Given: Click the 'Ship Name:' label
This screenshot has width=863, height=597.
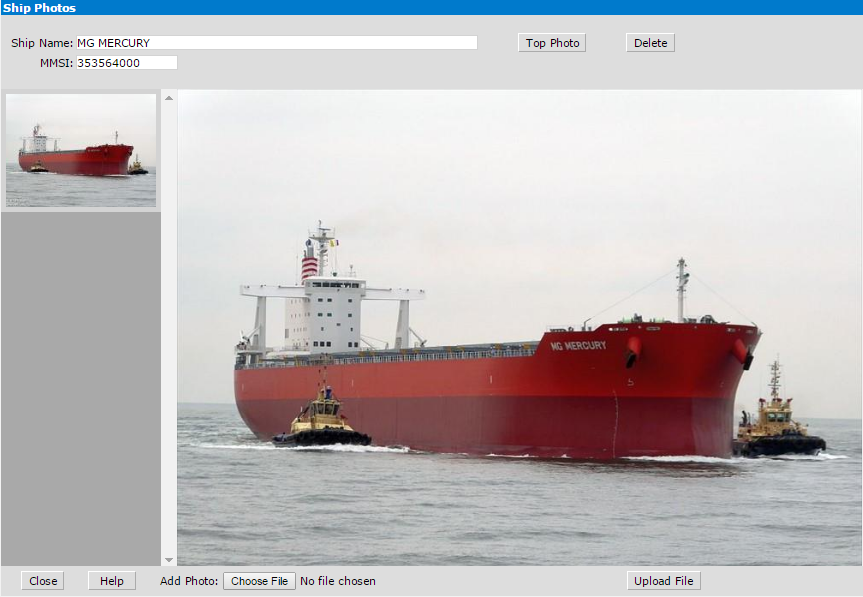Looking at the screenshot, I should click(x=42, y=43).
